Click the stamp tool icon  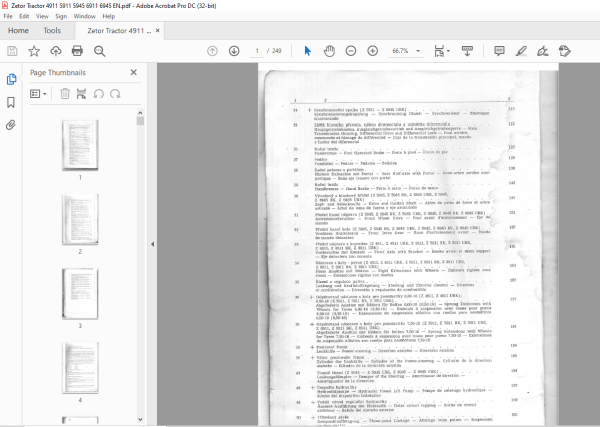[565, 51]
